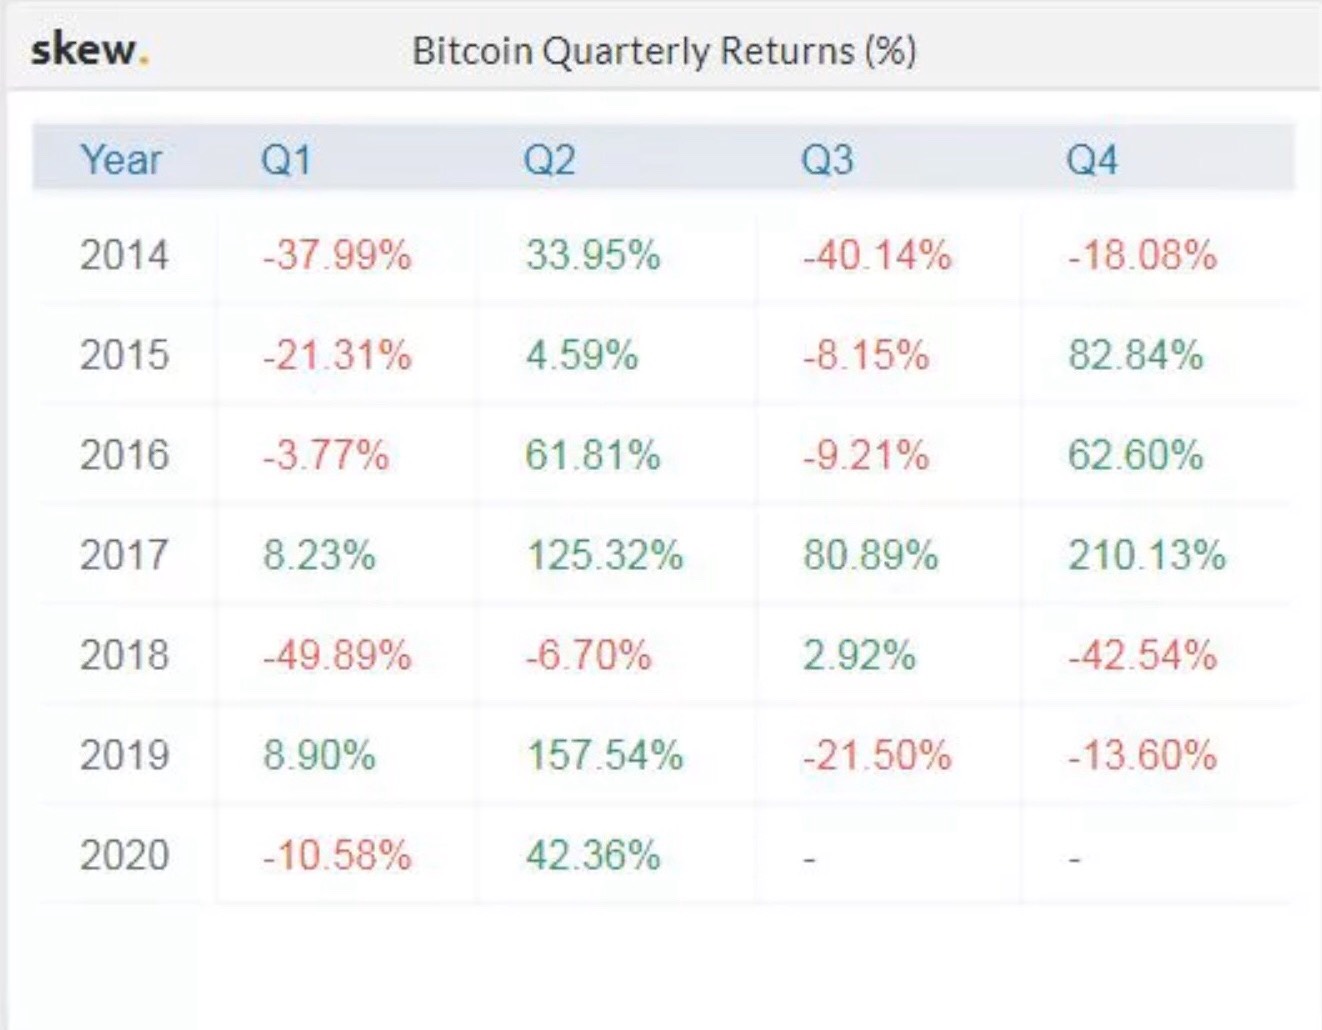Click the Q2 column header
The image size is (1322, 1030).
tap(549, 160)
